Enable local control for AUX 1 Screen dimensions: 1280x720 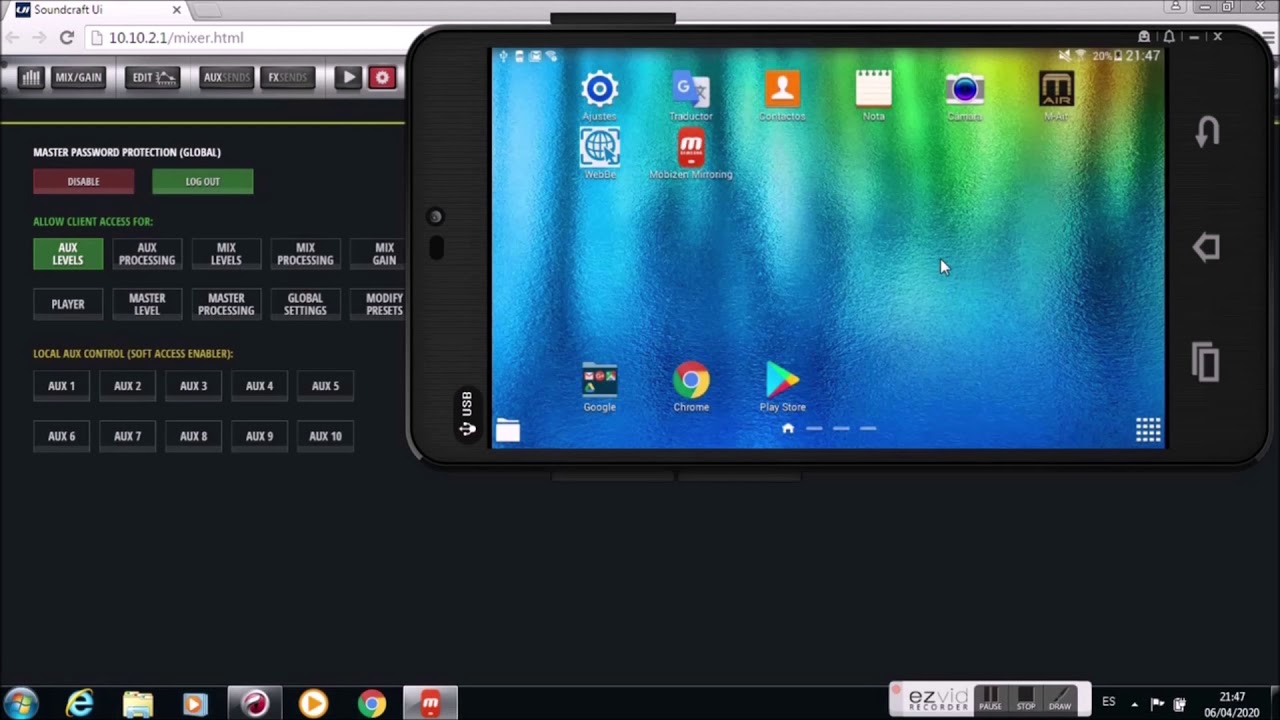(x=61, y=386)
